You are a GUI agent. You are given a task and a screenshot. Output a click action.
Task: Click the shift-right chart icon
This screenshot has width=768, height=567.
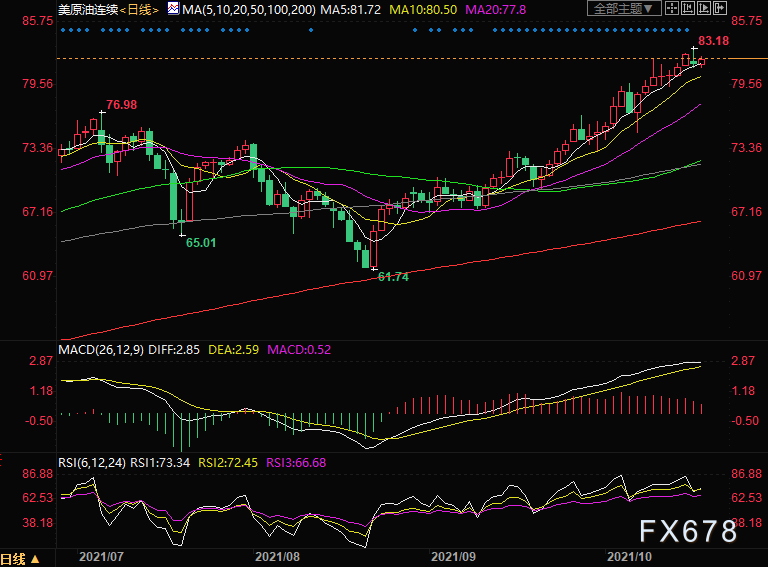720,8
